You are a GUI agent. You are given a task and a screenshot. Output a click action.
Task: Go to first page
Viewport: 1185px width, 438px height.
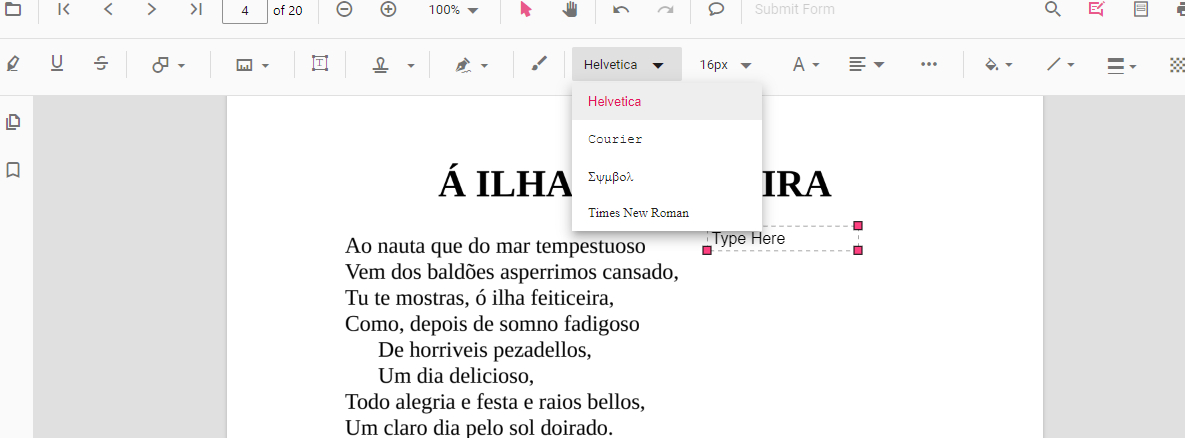point(64,9)
